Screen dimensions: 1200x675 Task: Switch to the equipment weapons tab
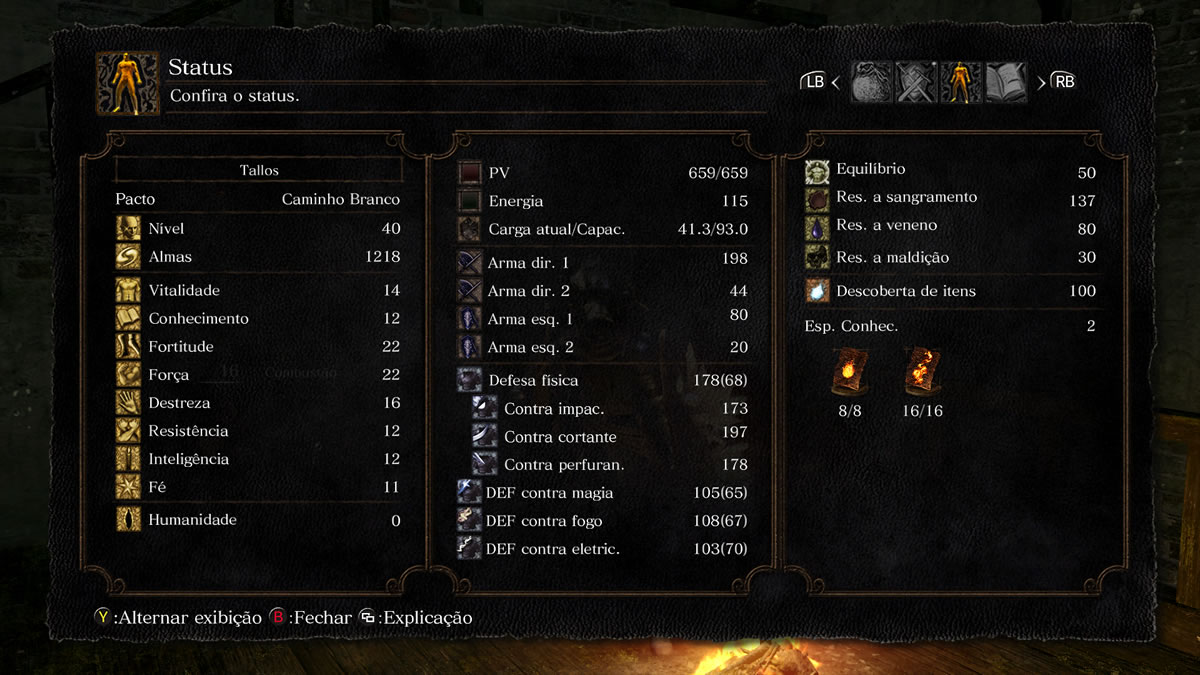(915, 82)
